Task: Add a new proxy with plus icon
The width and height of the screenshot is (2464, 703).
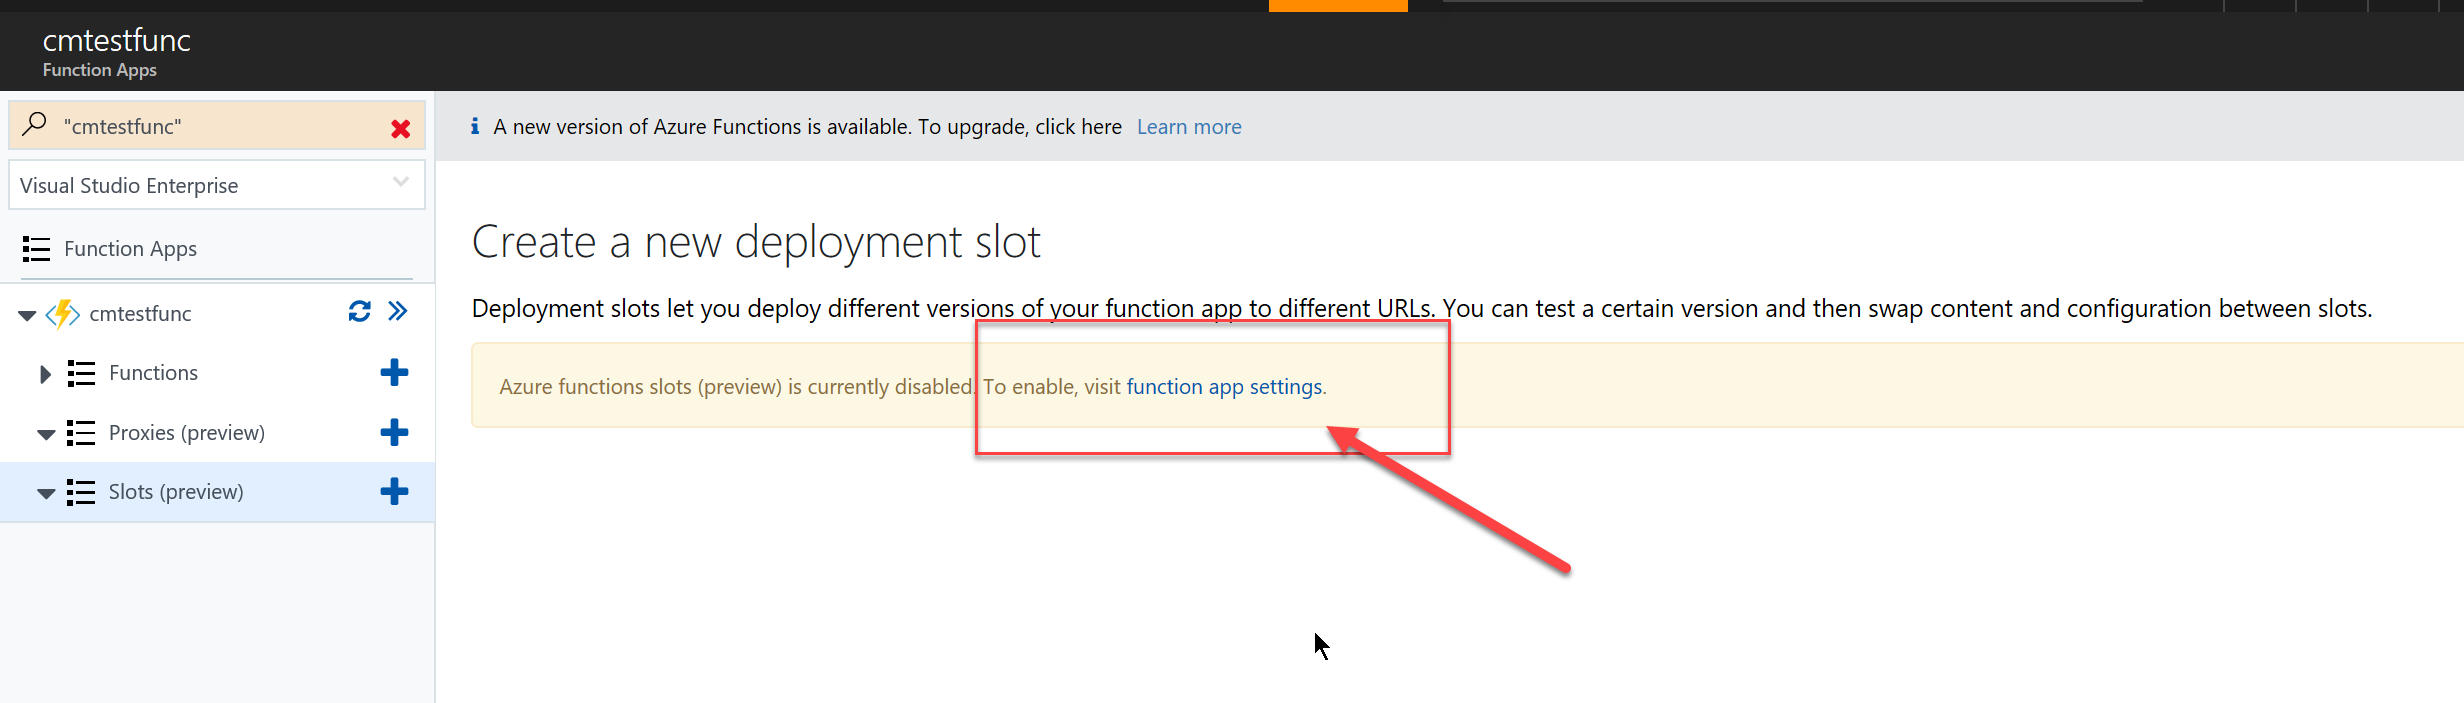Action: coord(394,432)
